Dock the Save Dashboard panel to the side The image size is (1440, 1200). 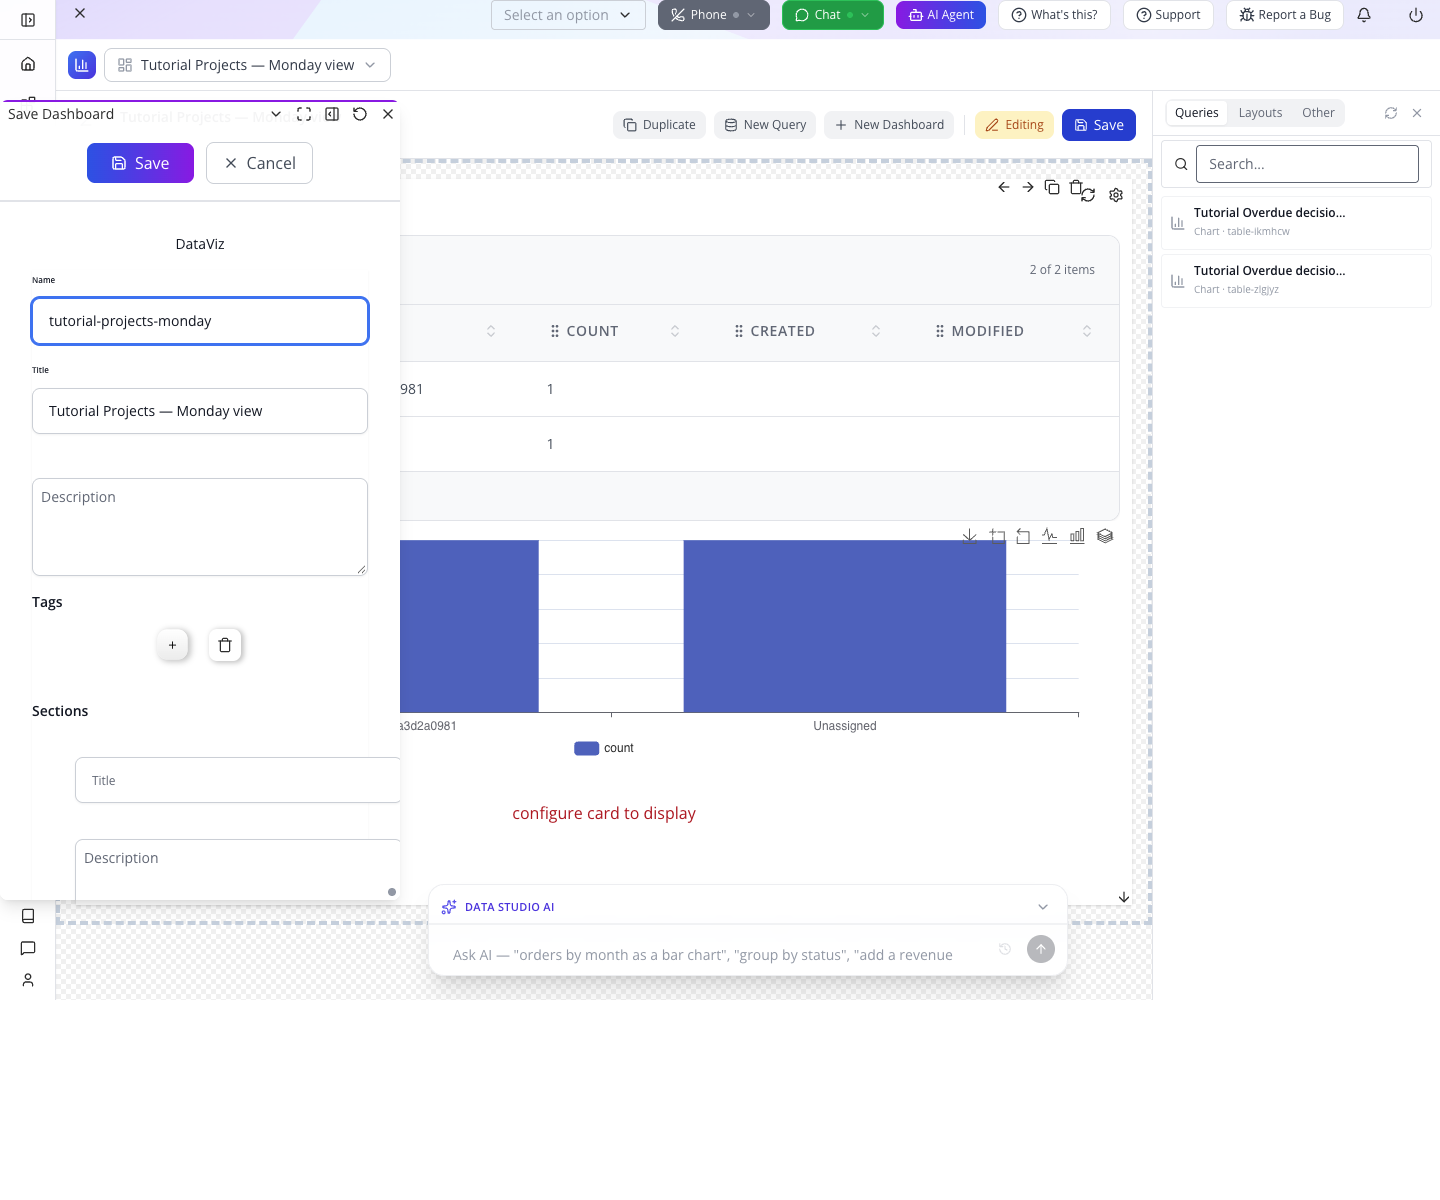tap(332, 114)
